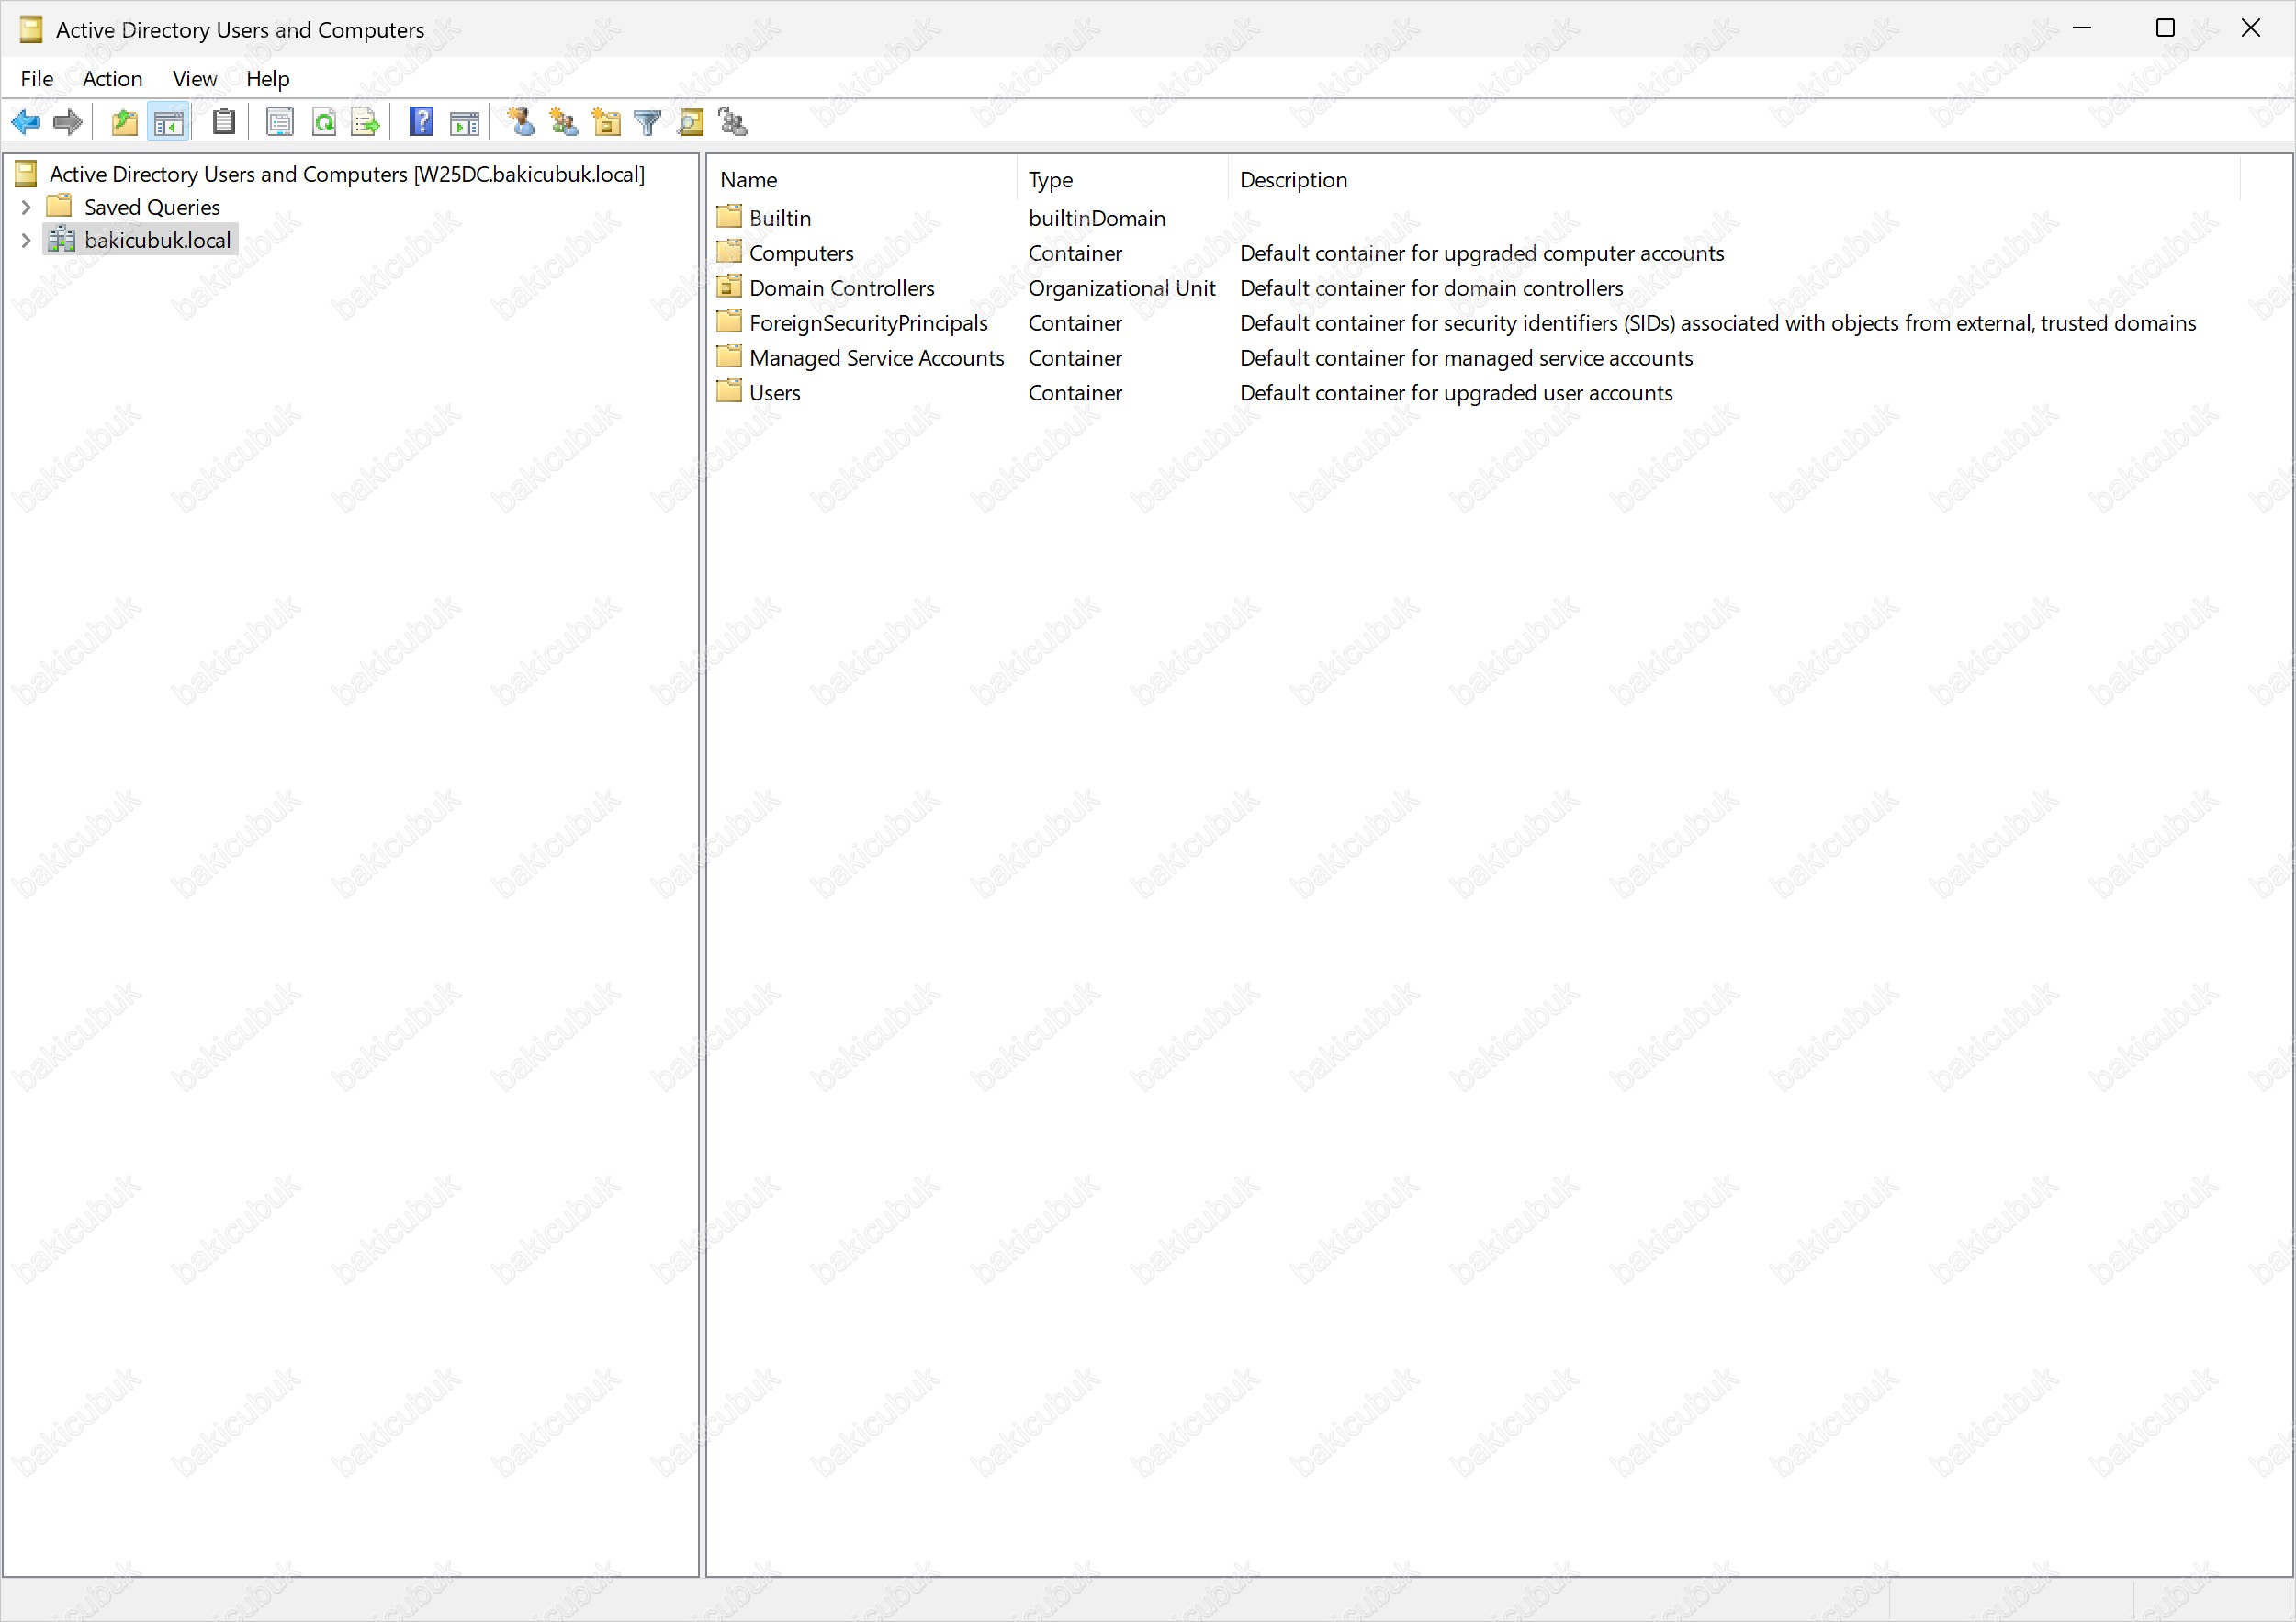Minimize the Active Directory window
2296x1622 pixels.
click(2082, 28)
